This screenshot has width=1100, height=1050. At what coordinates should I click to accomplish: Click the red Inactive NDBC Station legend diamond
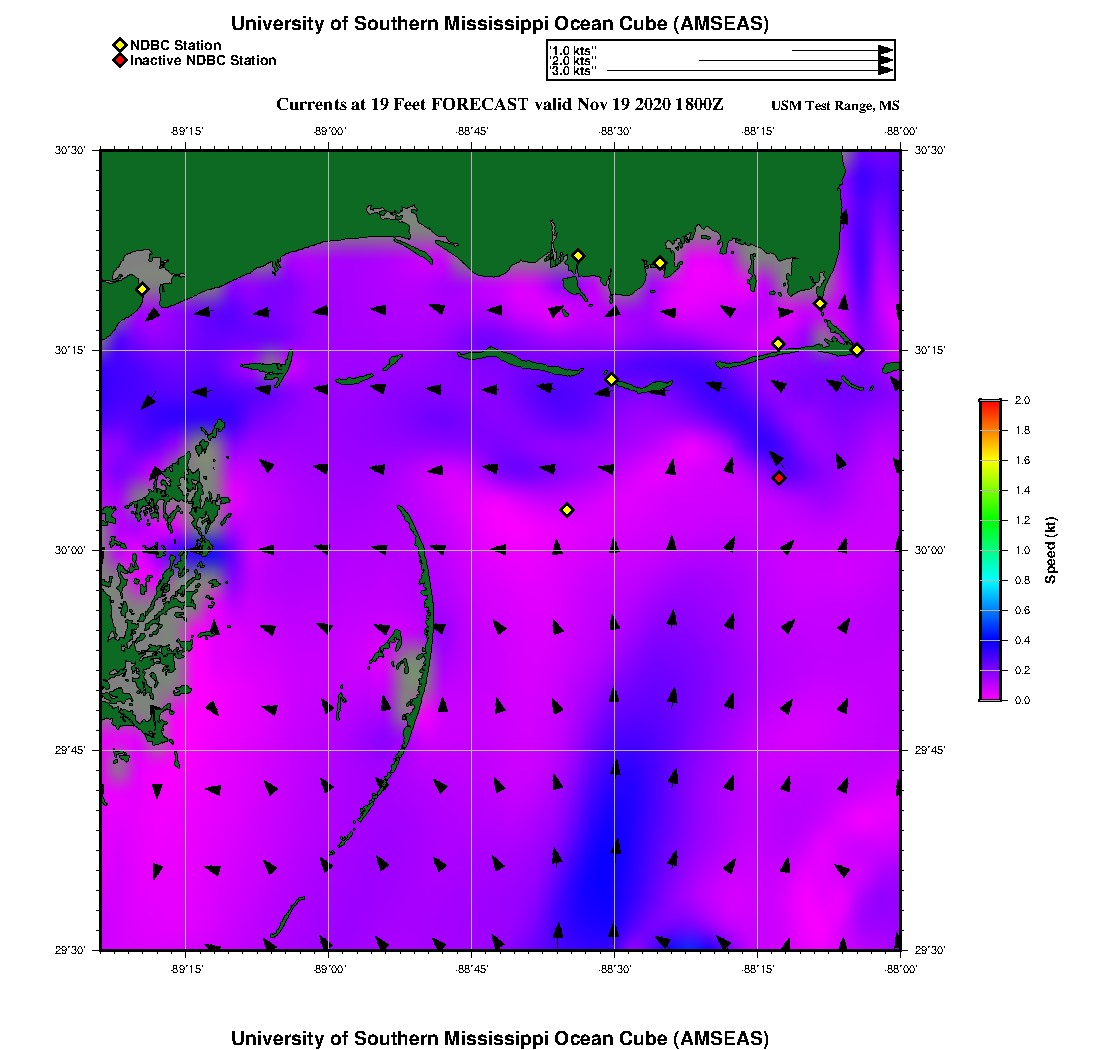tap(119, 61)
